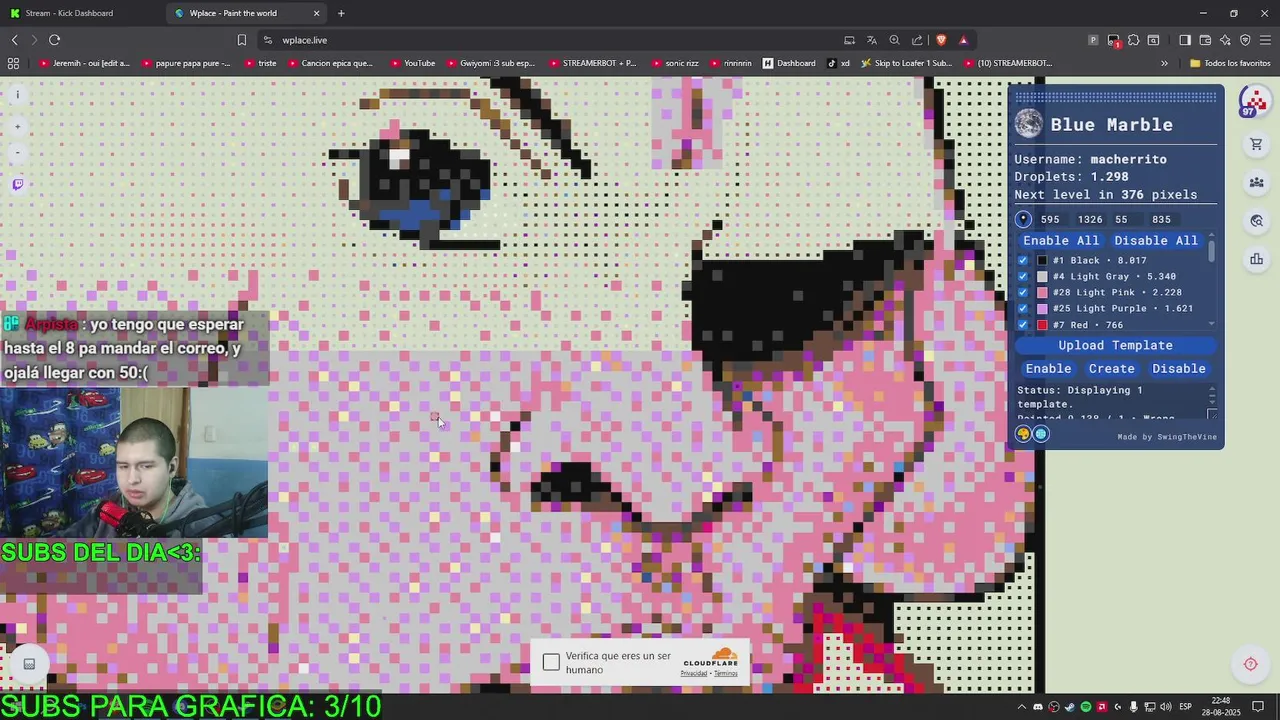The width and height of the screenshot is (1280, 720).
Task: Toggle the #25 Light Purple color checkbox
Action: [x=1022, y=308]
